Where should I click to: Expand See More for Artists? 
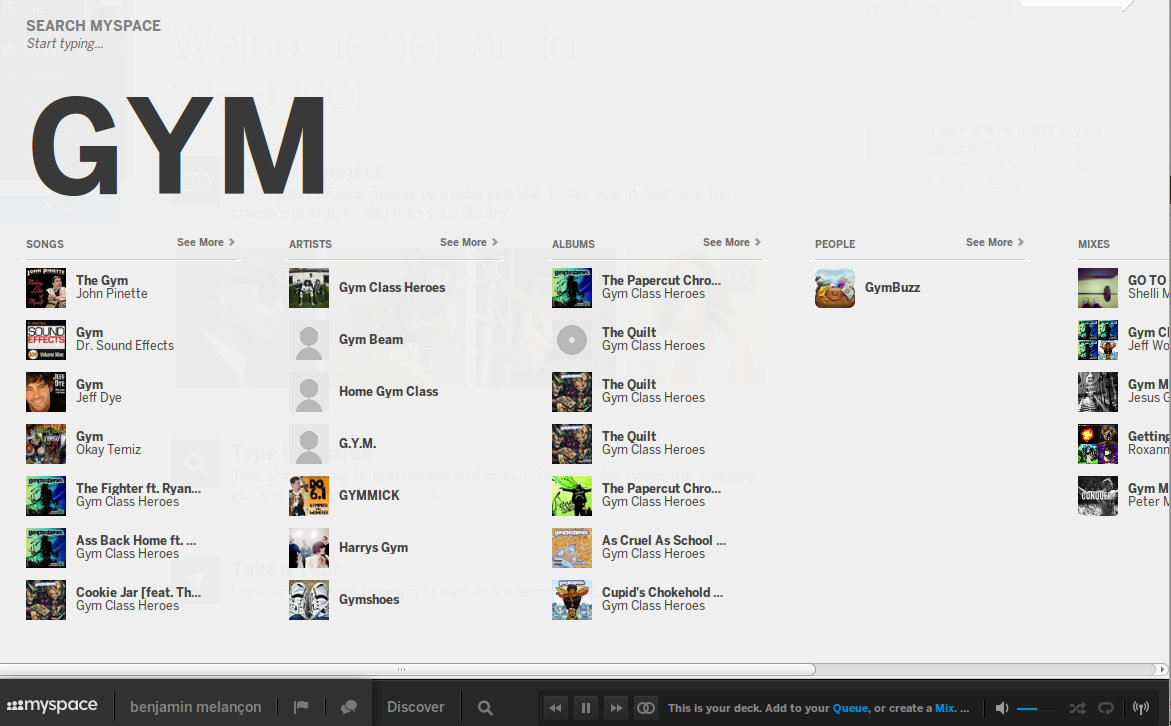point(469,242)
